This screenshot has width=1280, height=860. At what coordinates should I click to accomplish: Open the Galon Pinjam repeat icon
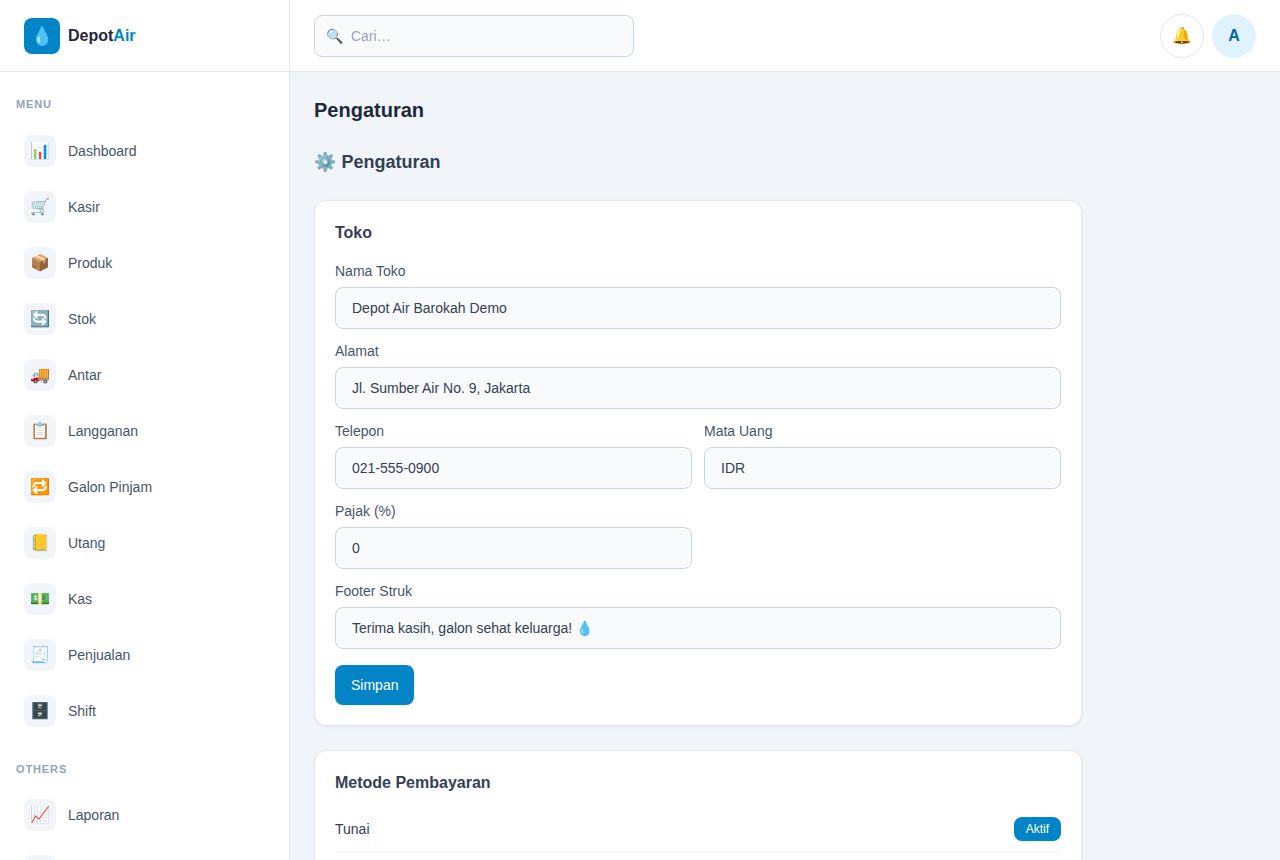click(40, 487)
